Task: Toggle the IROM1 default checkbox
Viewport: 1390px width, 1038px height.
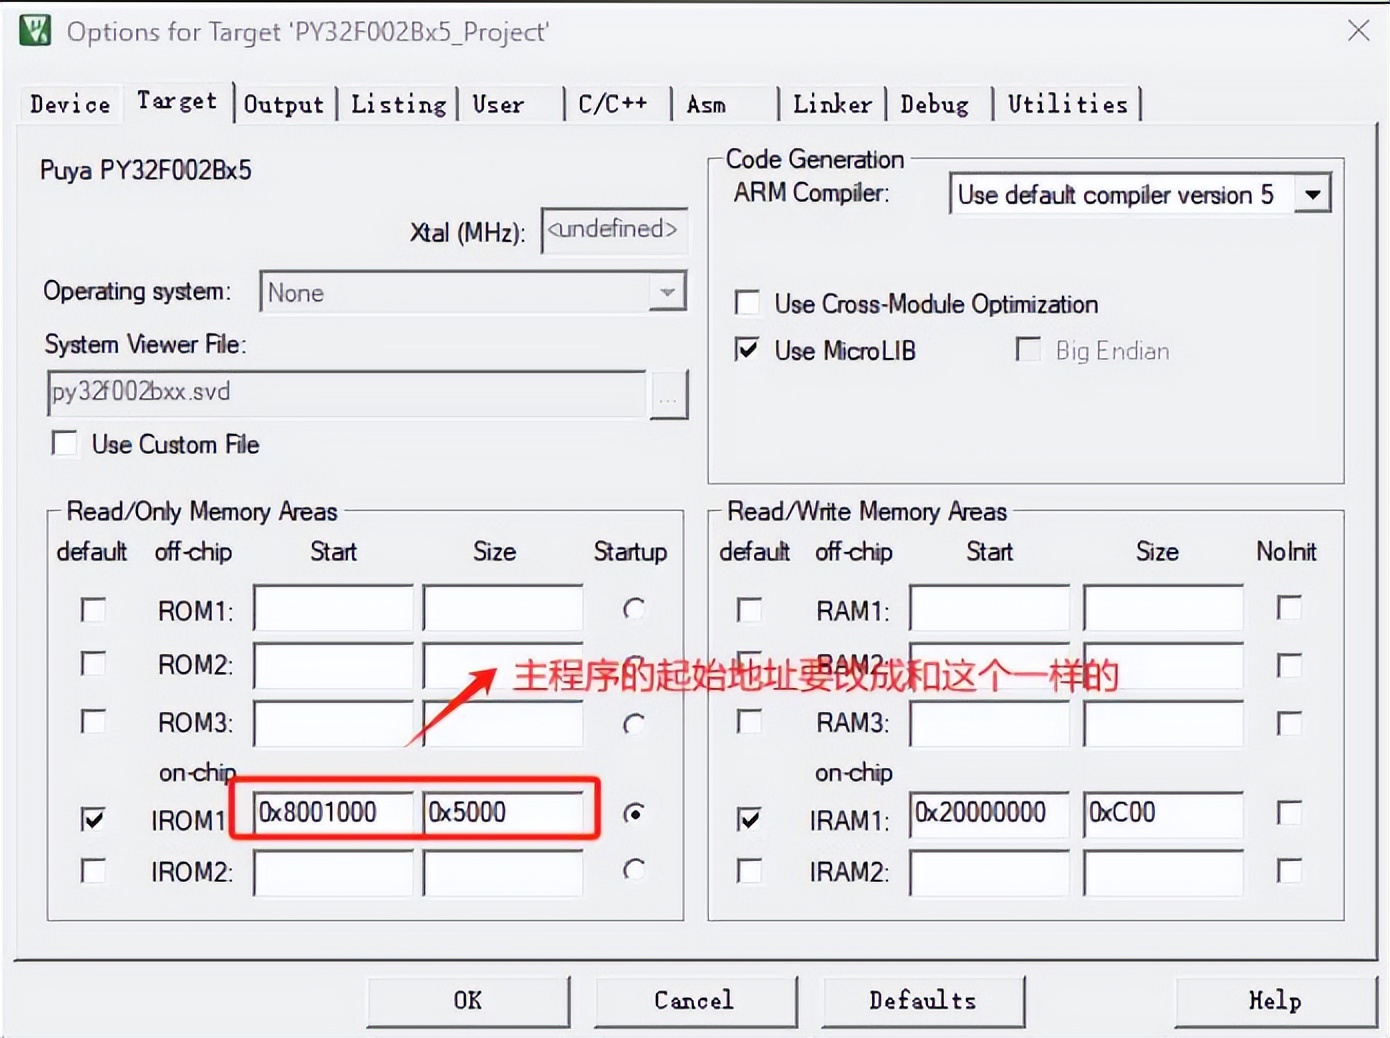Action: [x=93, y=819]
